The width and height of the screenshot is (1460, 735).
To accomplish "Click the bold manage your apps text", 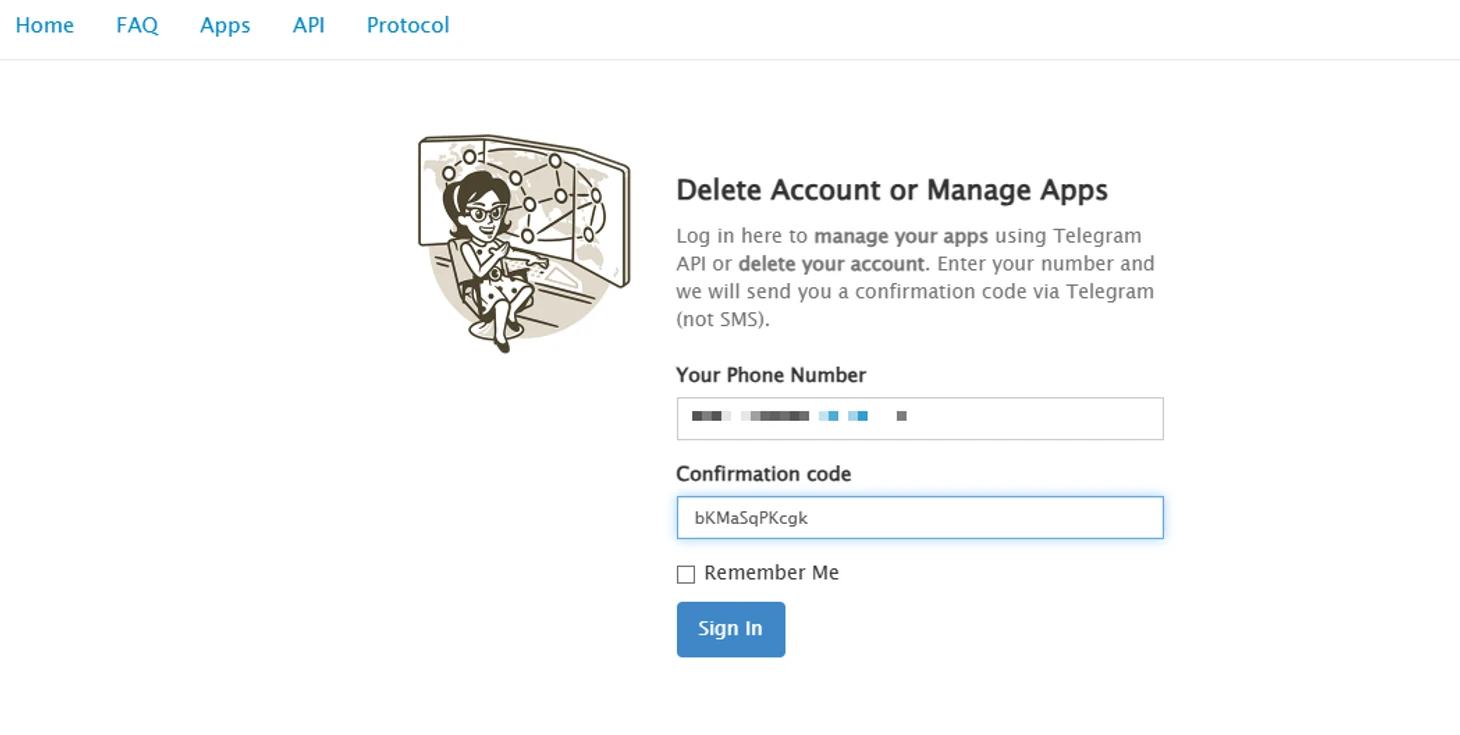I will [x=901, y=237].
